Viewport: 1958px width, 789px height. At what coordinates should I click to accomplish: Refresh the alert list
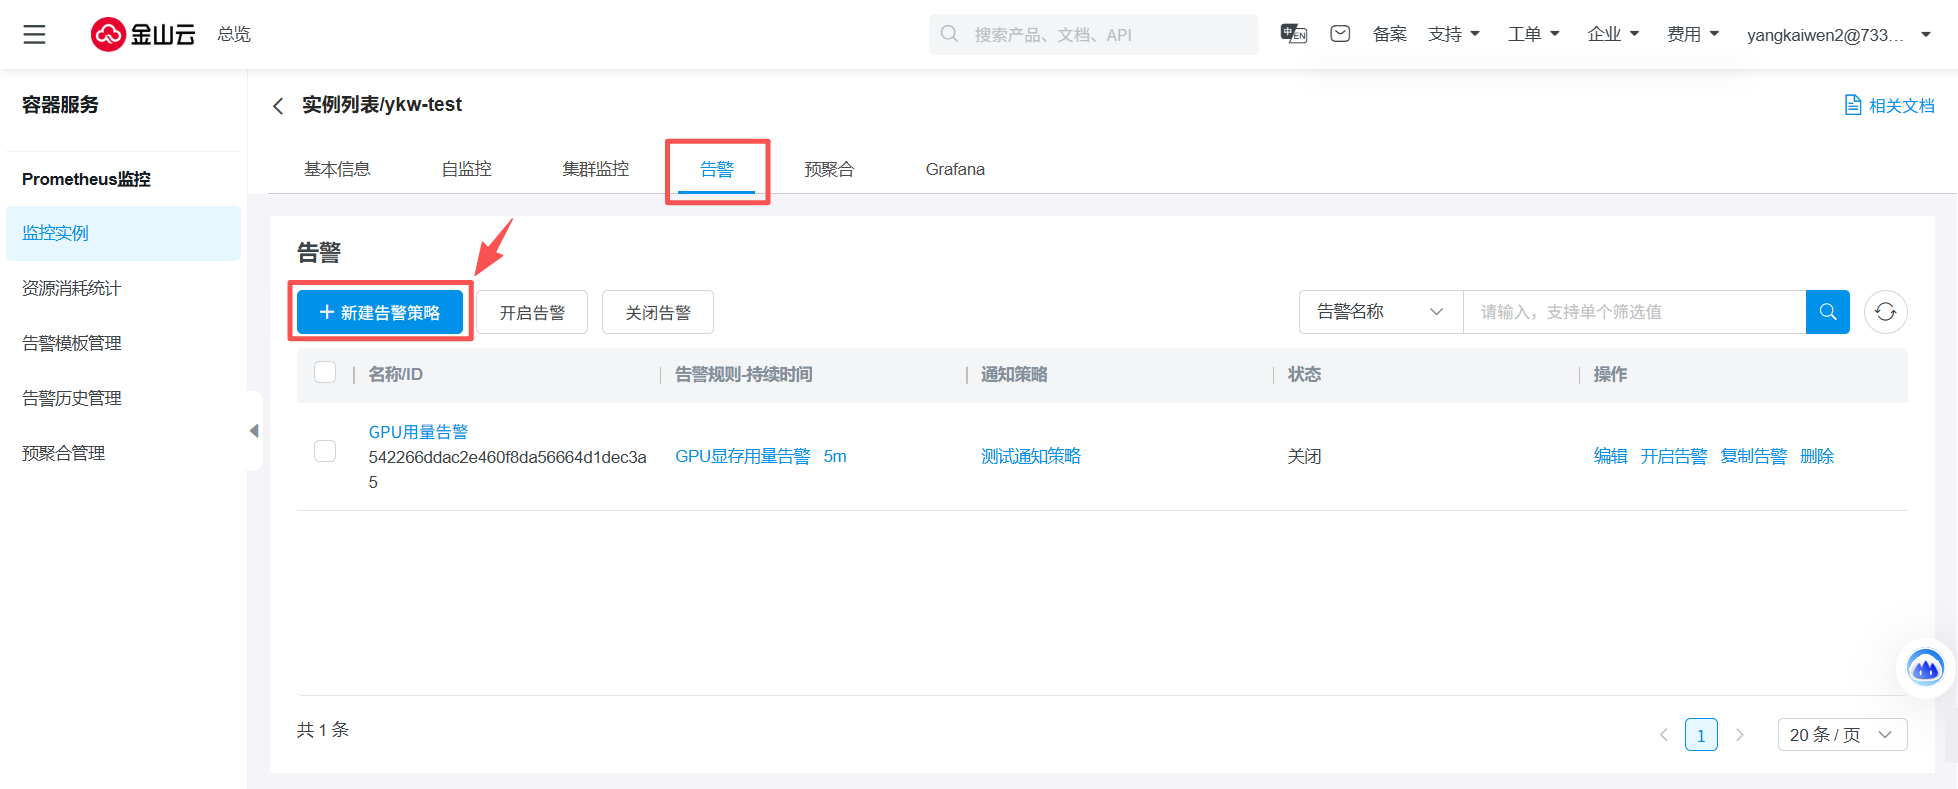tap(1885, 312)
